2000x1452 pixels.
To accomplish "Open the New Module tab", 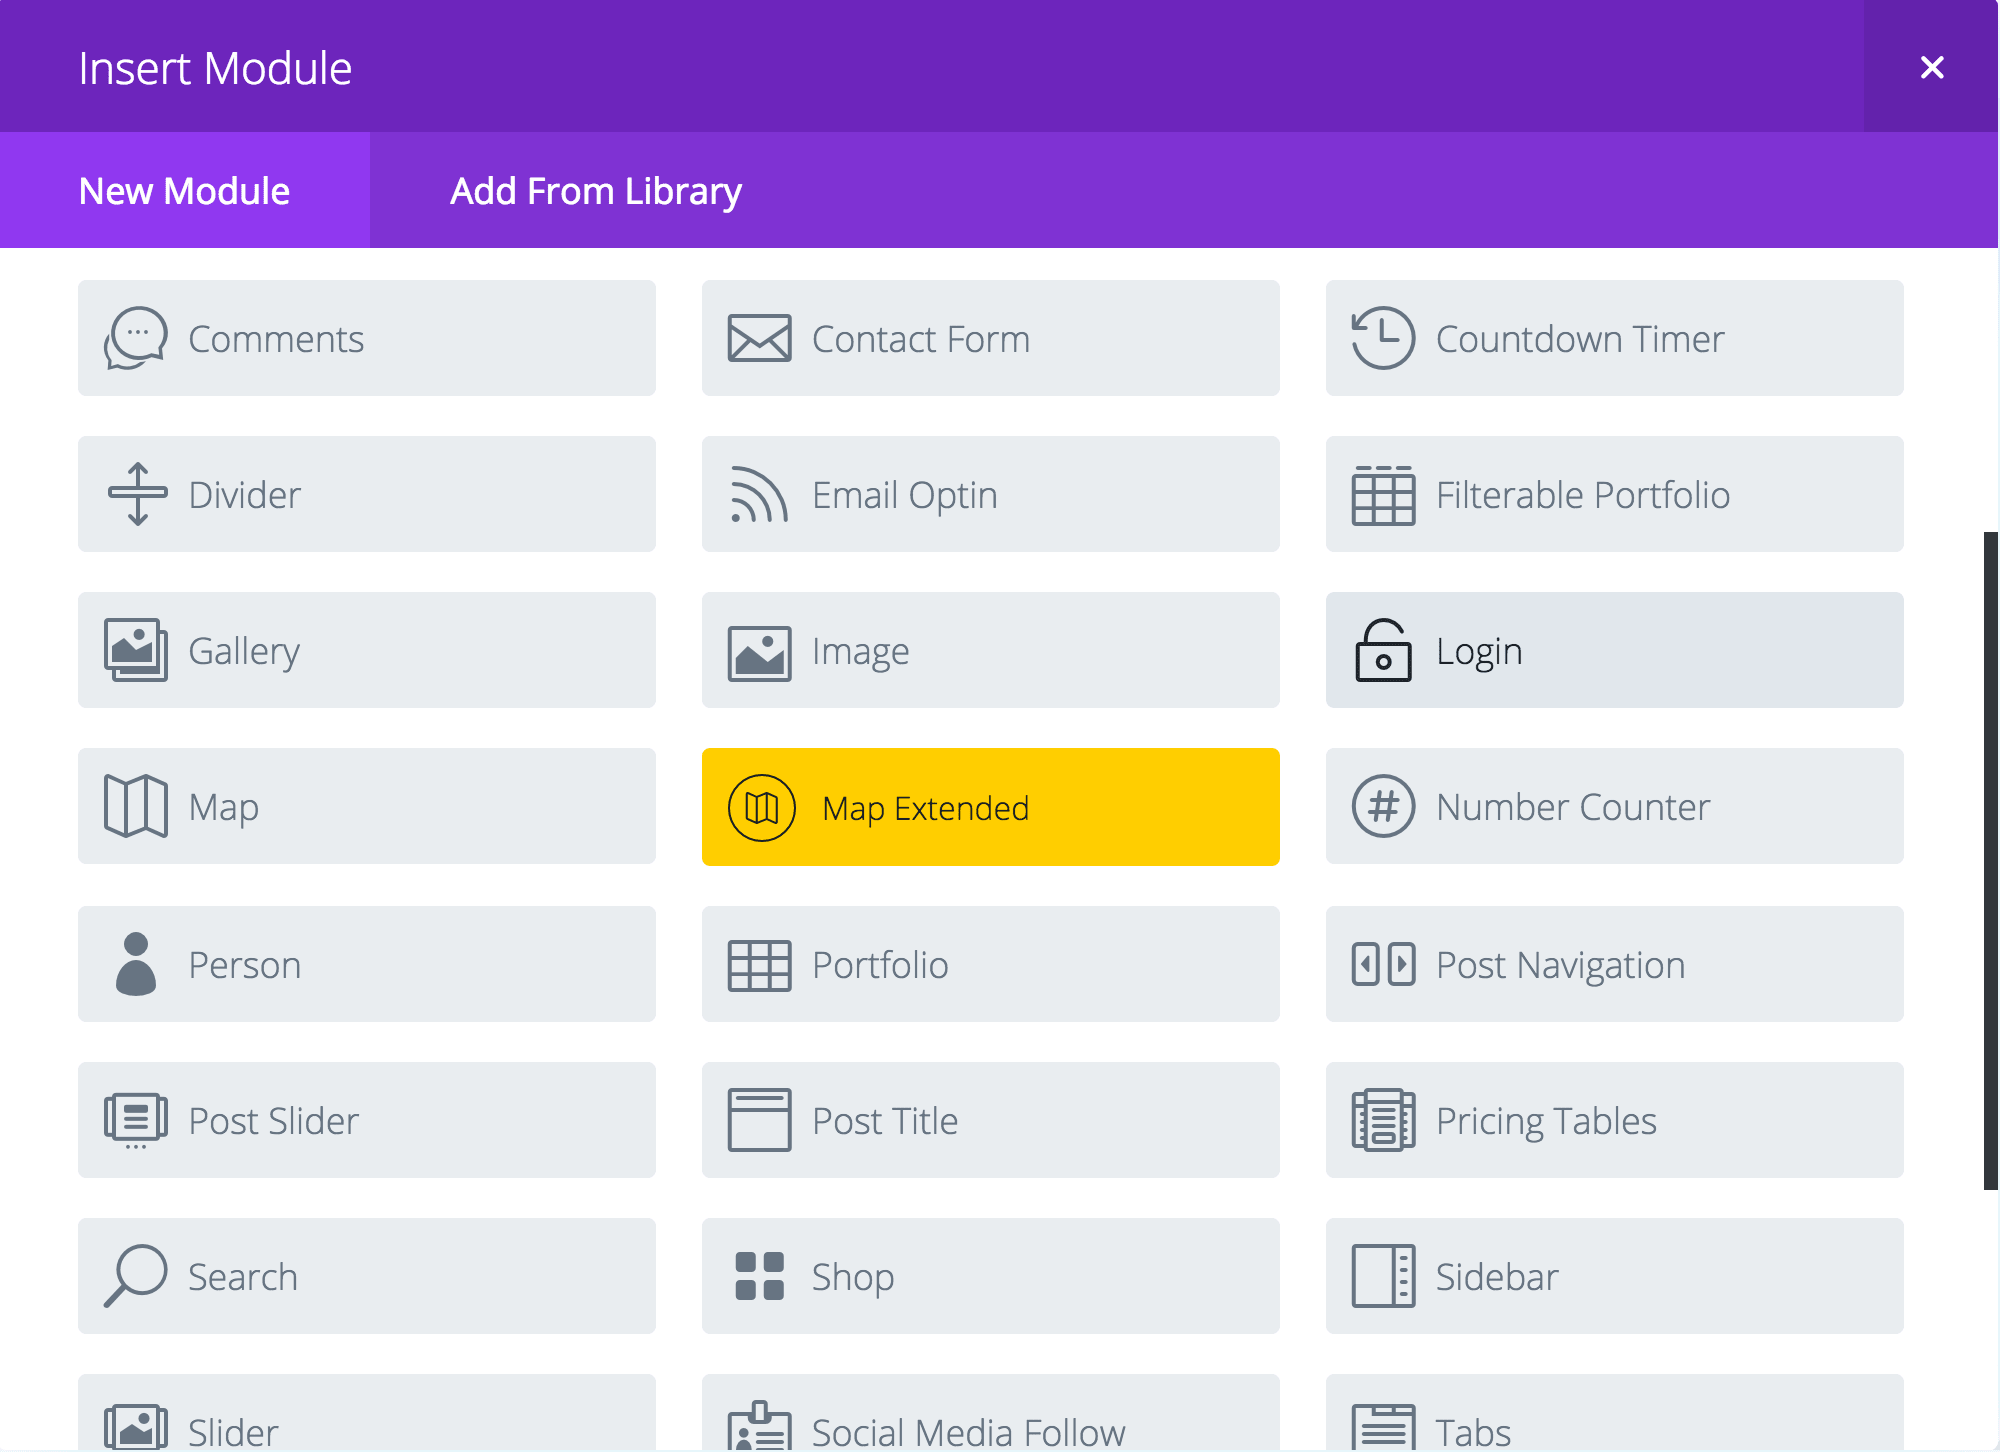I will pos(184,191).
